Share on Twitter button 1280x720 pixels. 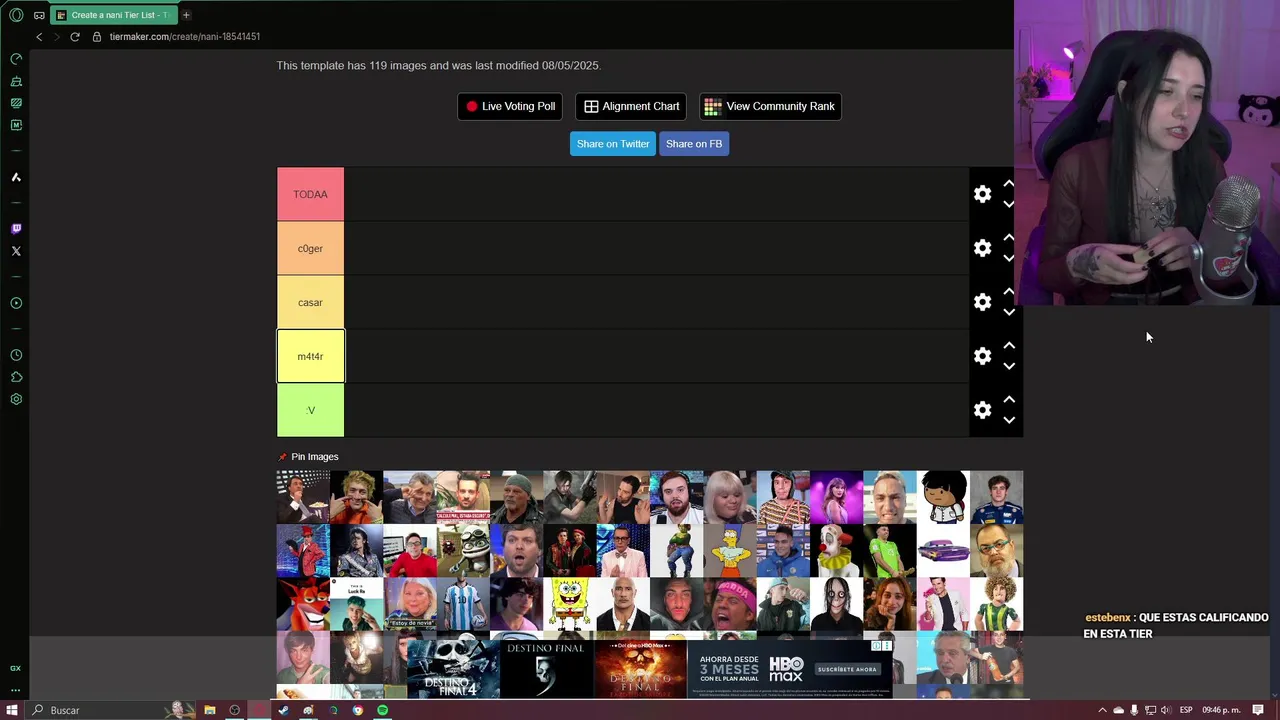point(613,144)
